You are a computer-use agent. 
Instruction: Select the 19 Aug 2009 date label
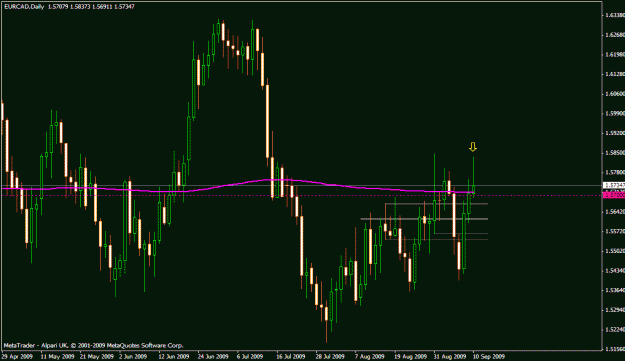(x=411, y=356)
